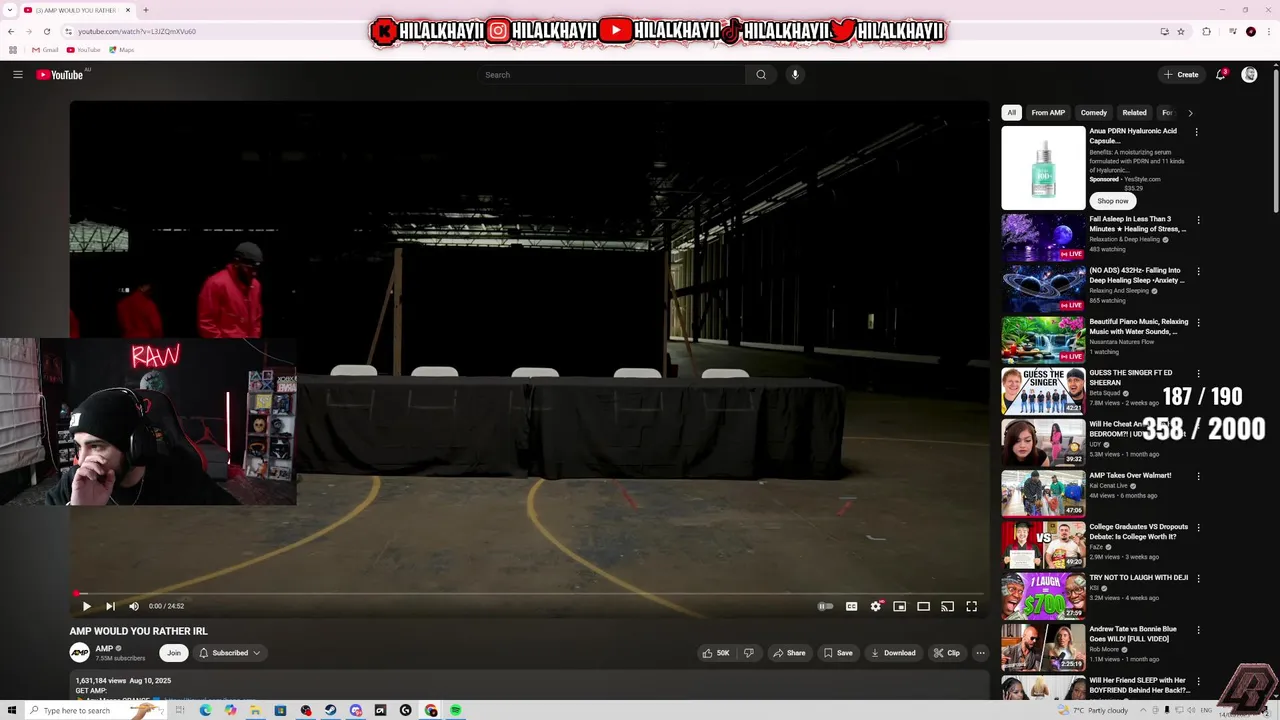Play the video
The image size is (1280, 720).
86,606
